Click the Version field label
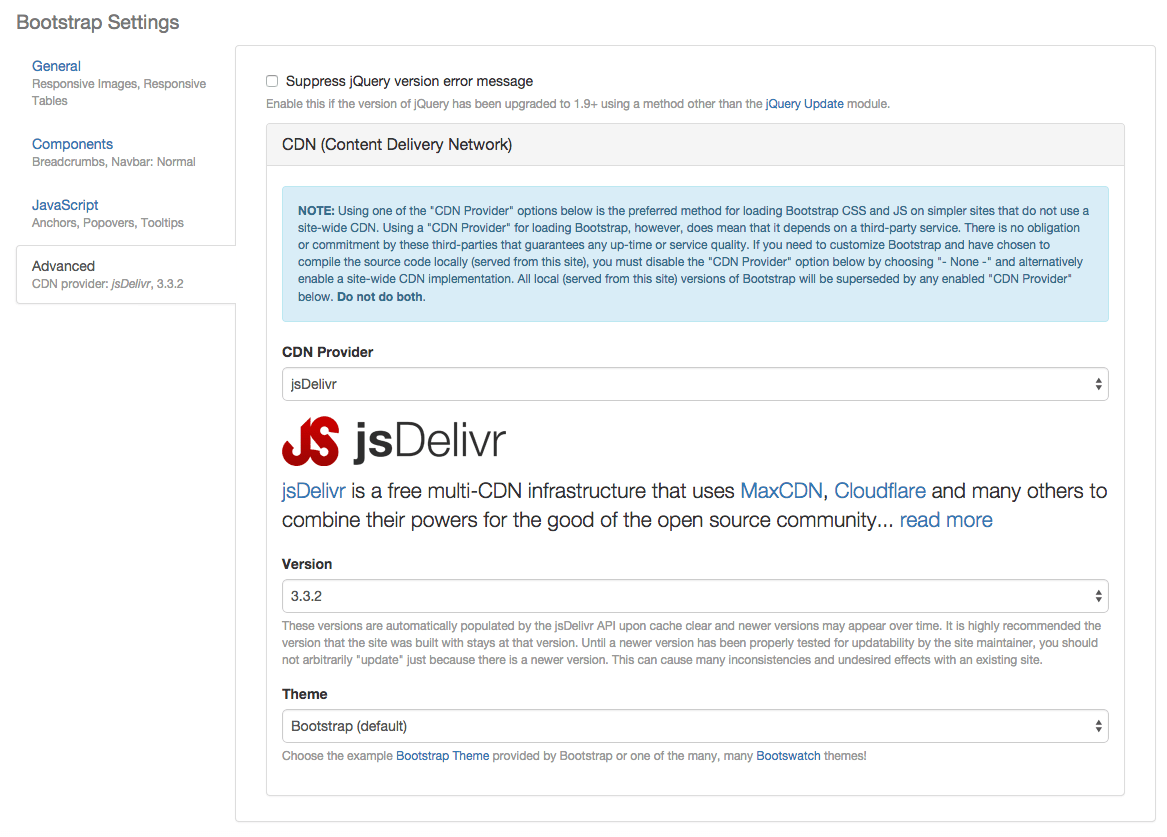This screenshot has width=1167, height=837. (x=307, y=565)
